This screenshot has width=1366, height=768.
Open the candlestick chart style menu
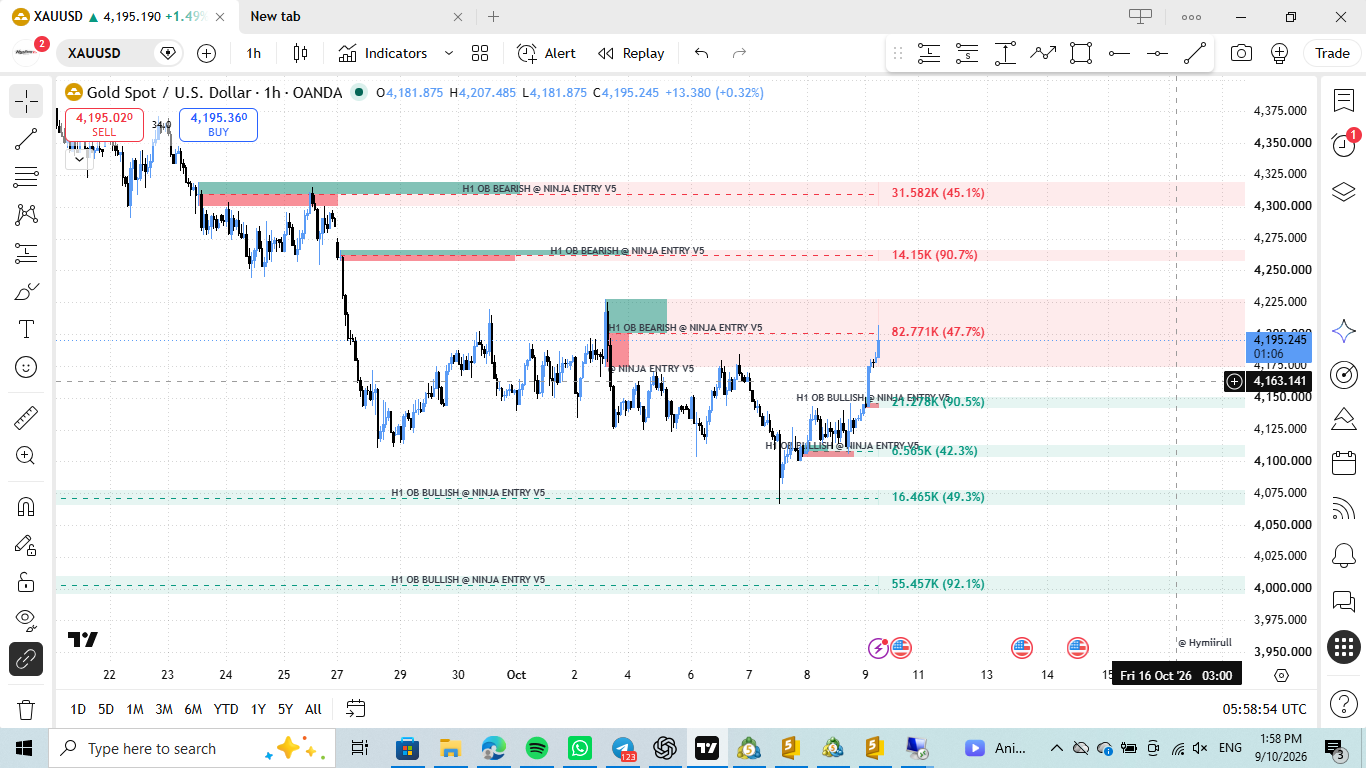(x=300, y=53)
